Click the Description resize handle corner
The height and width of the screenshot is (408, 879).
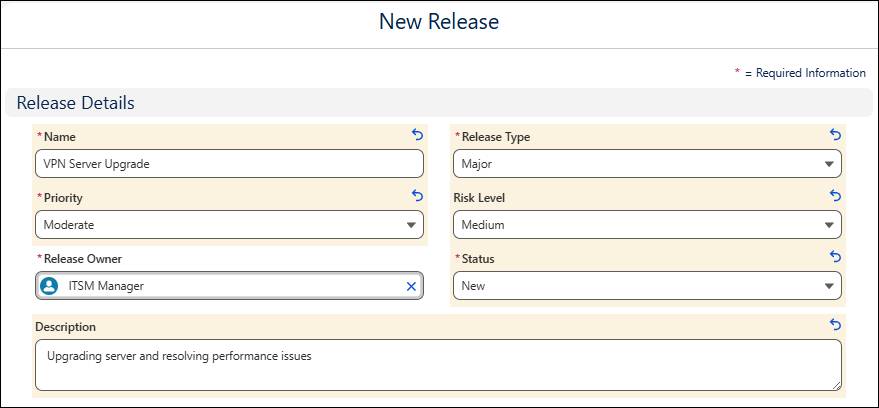tap(836, 385)
